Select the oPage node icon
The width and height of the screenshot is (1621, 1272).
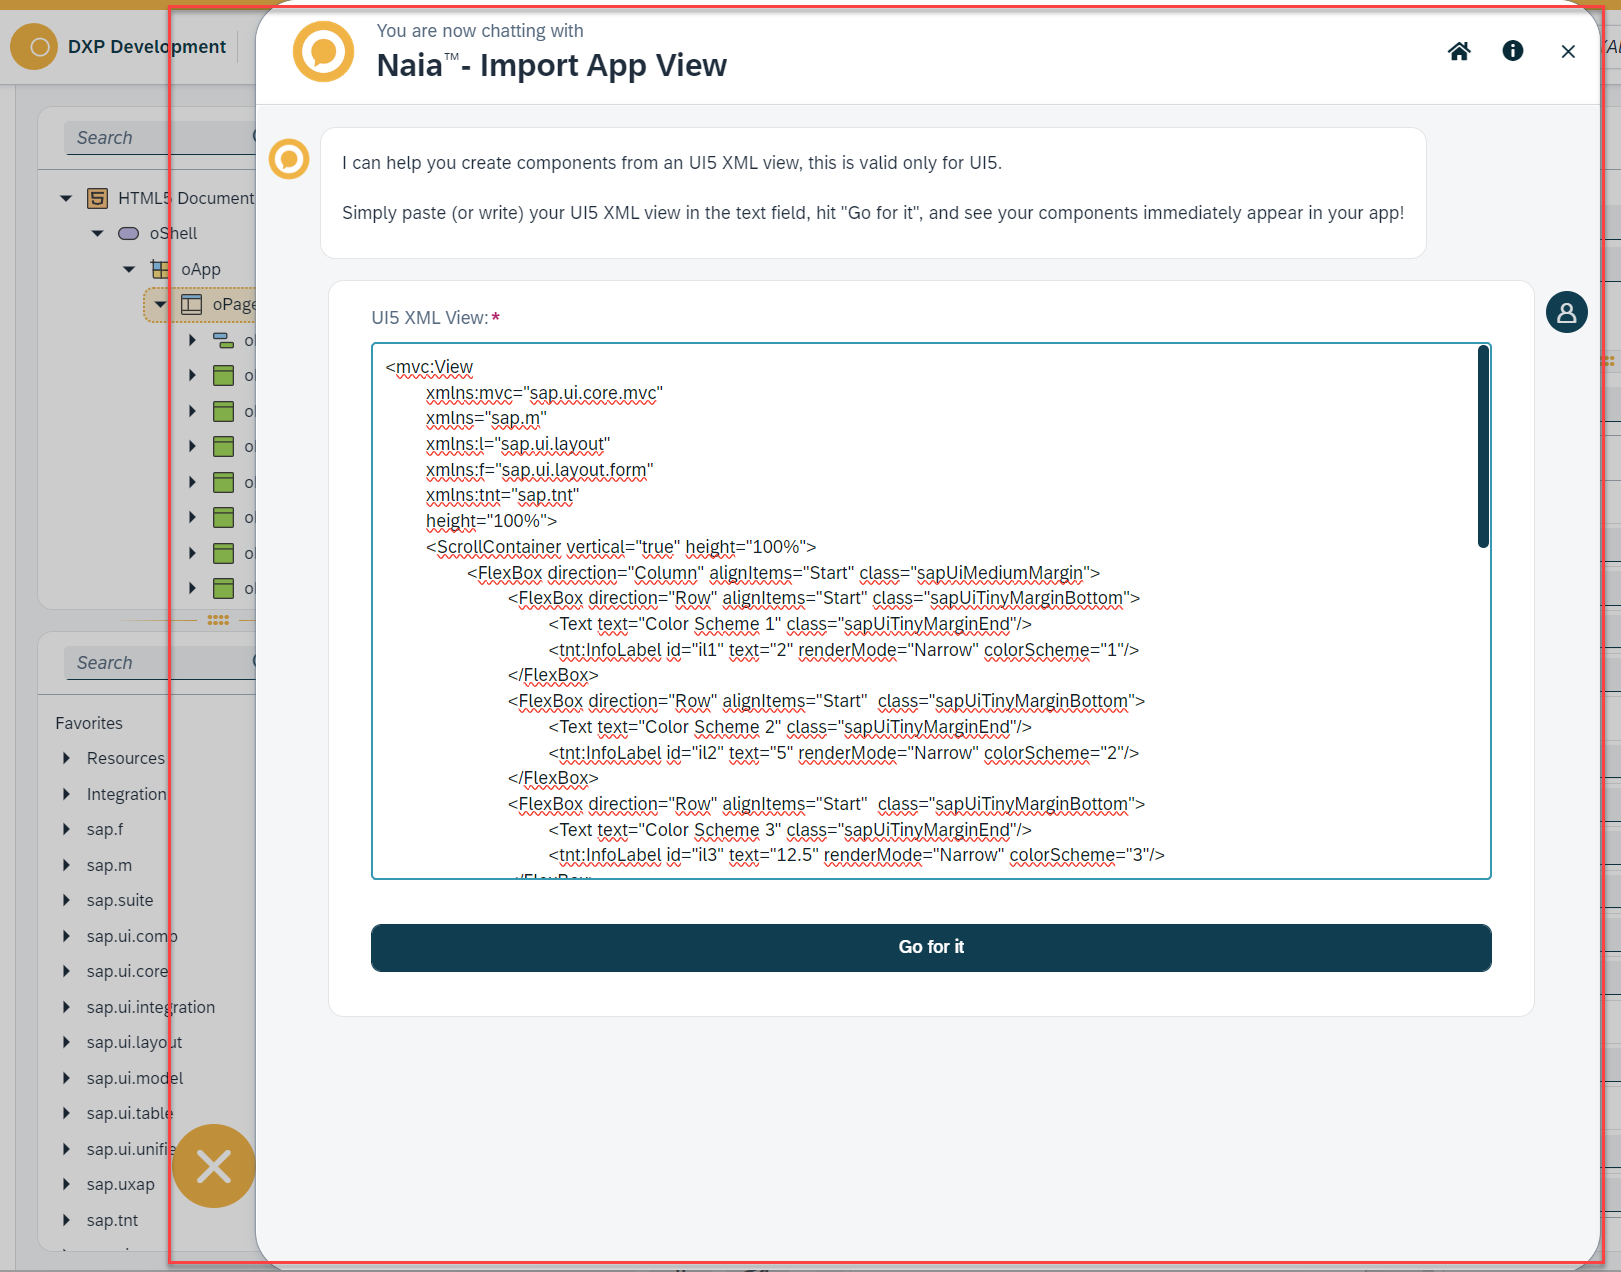(x=191, y=304)
